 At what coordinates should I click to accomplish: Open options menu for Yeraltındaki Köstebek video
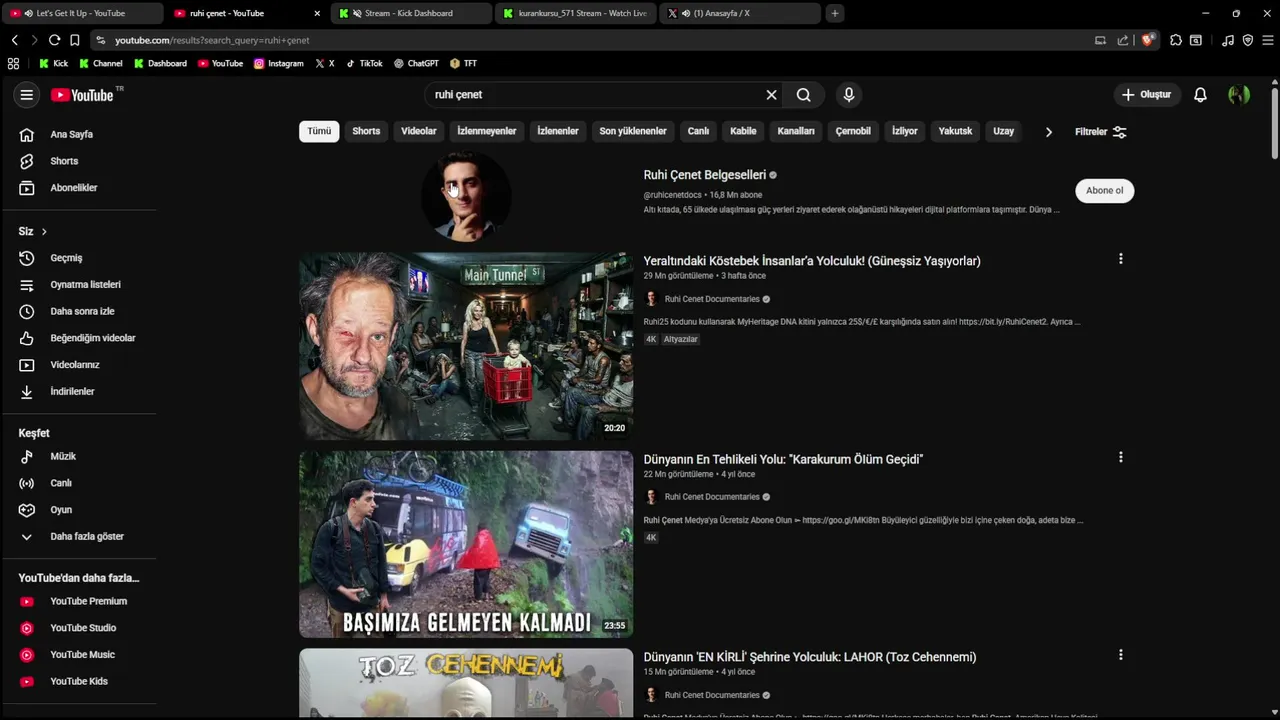(1121, 259)
